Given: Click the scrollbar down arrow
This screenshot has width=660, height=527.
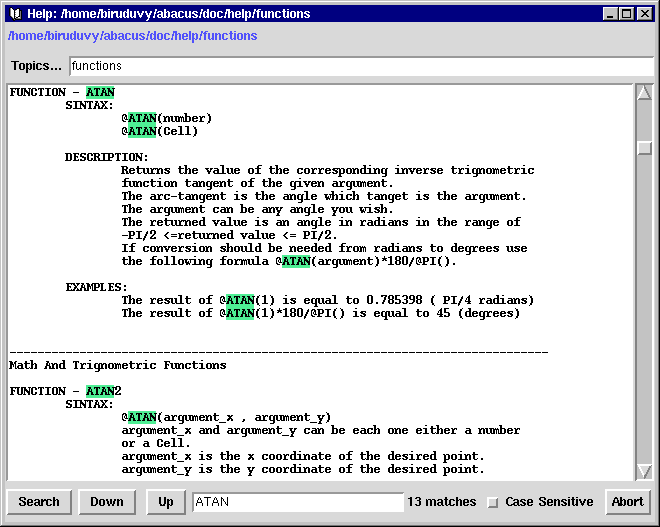Looking at the screenshot, I should [644, 471].
